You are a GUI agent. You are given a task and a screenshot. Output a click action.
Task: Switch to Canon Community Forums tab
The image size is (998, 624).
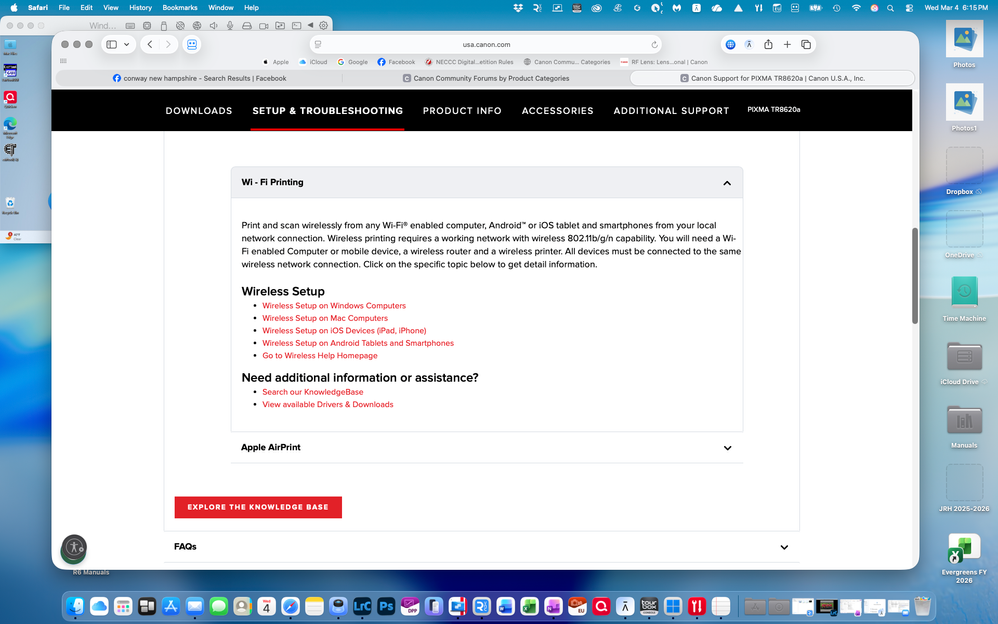pos(486,78)
